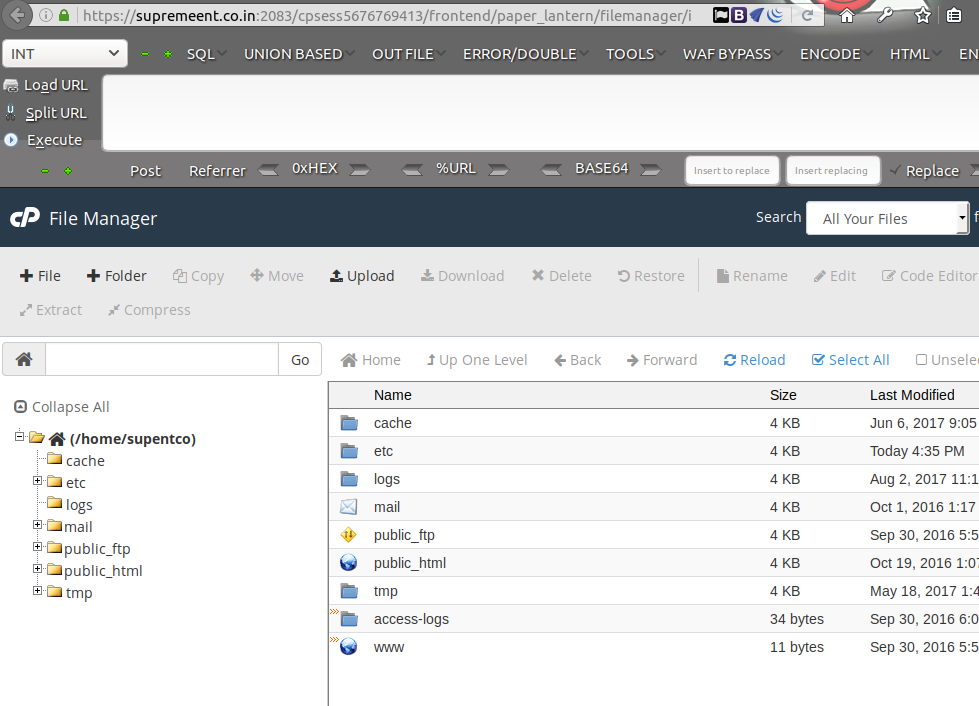Click the browser home icon
Screen dimensions: 979x706
(847, 16)
